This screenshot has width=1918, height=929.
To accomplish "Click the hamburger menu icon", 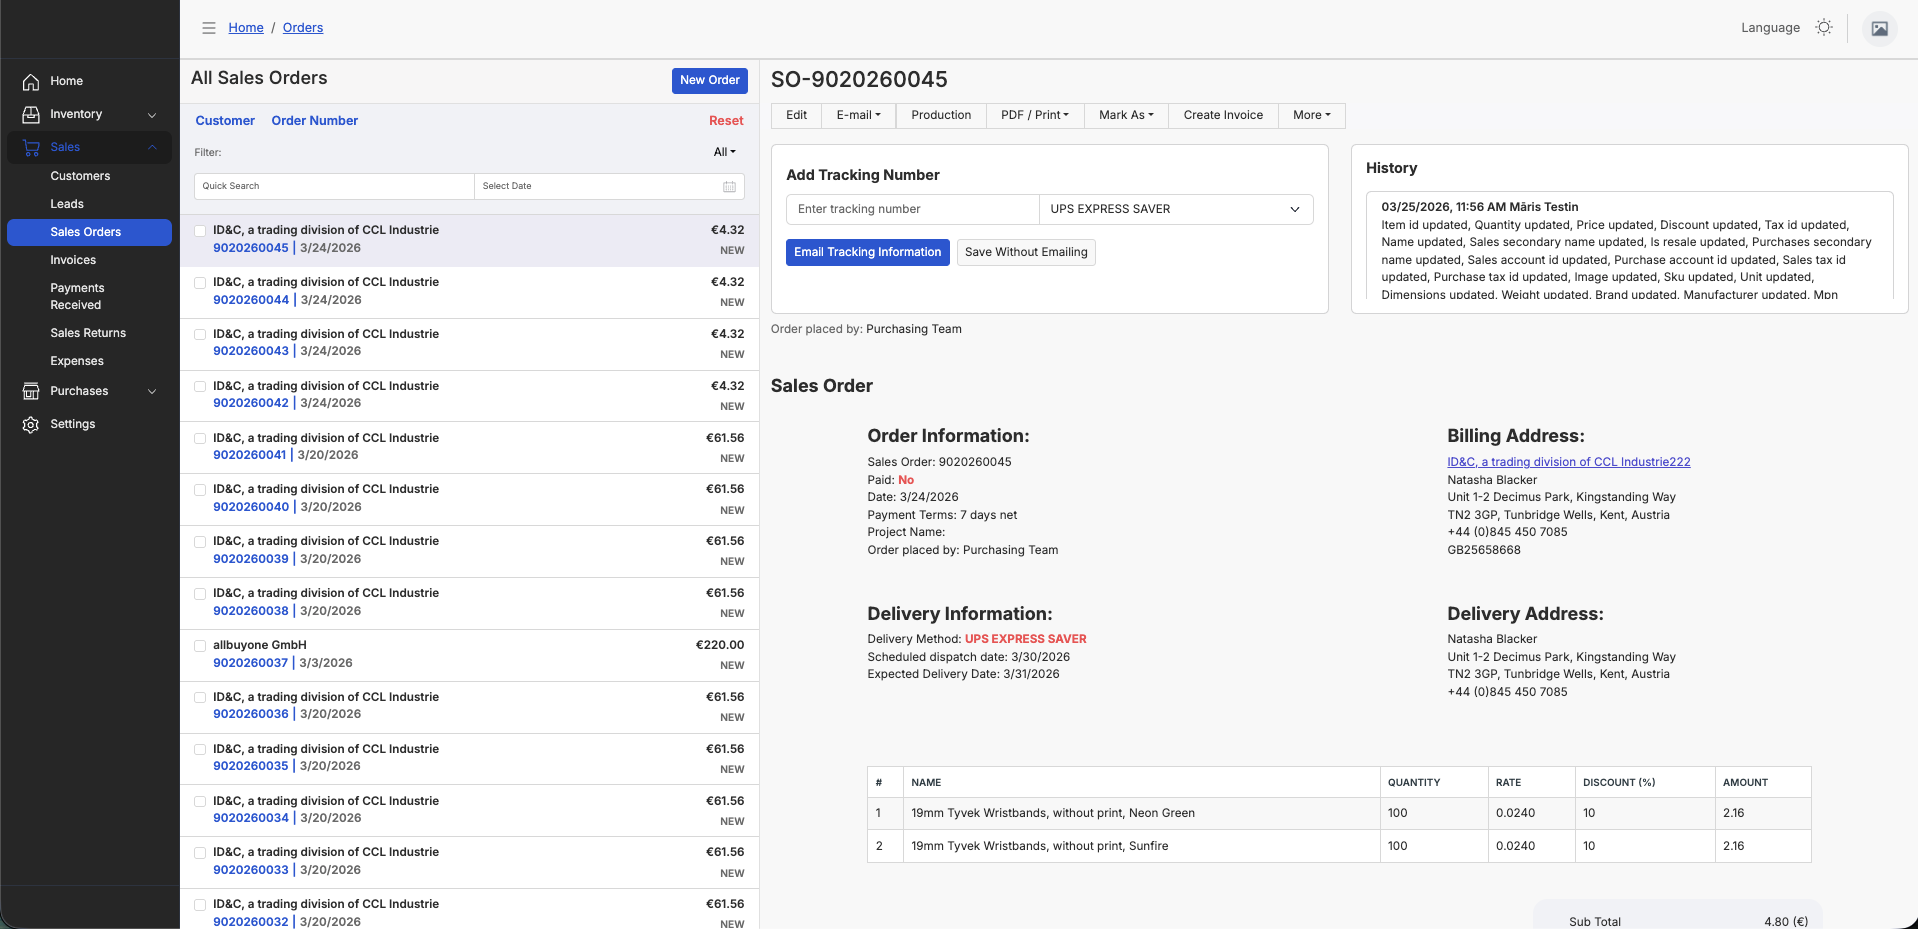I will coord(209,28).
